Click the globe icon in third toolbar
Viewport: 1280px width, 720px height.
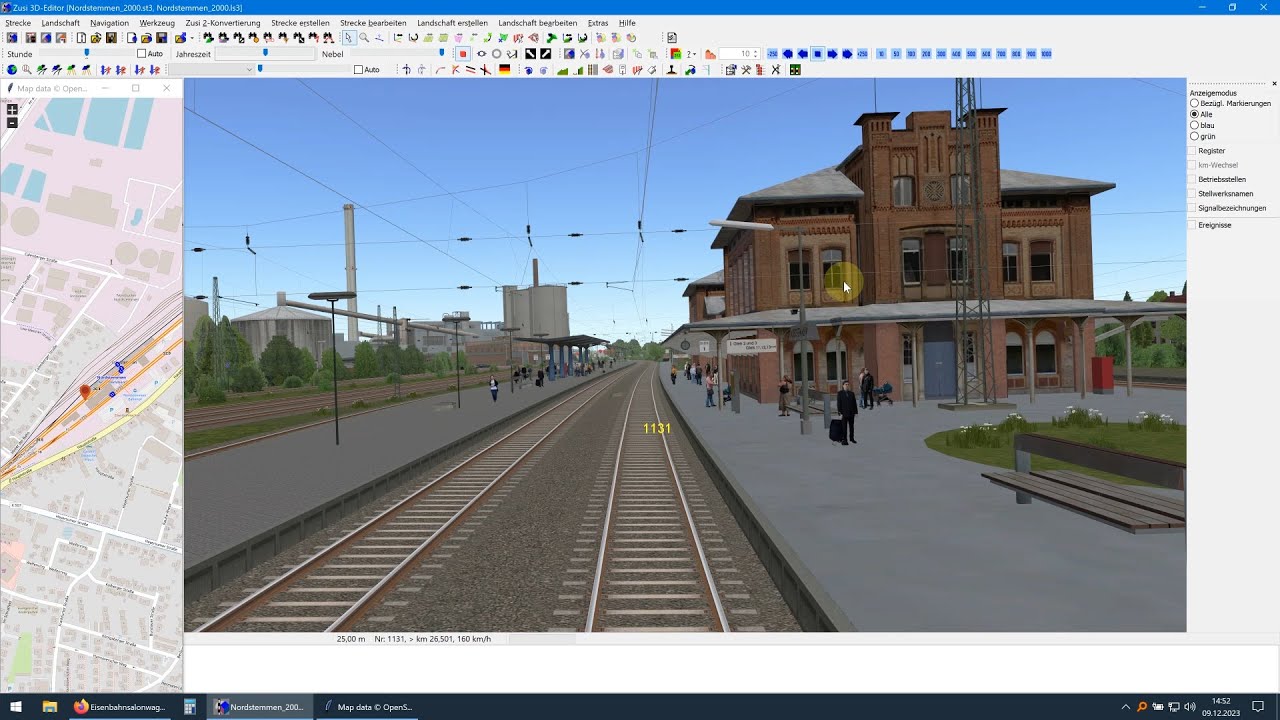tap(11, 70)
